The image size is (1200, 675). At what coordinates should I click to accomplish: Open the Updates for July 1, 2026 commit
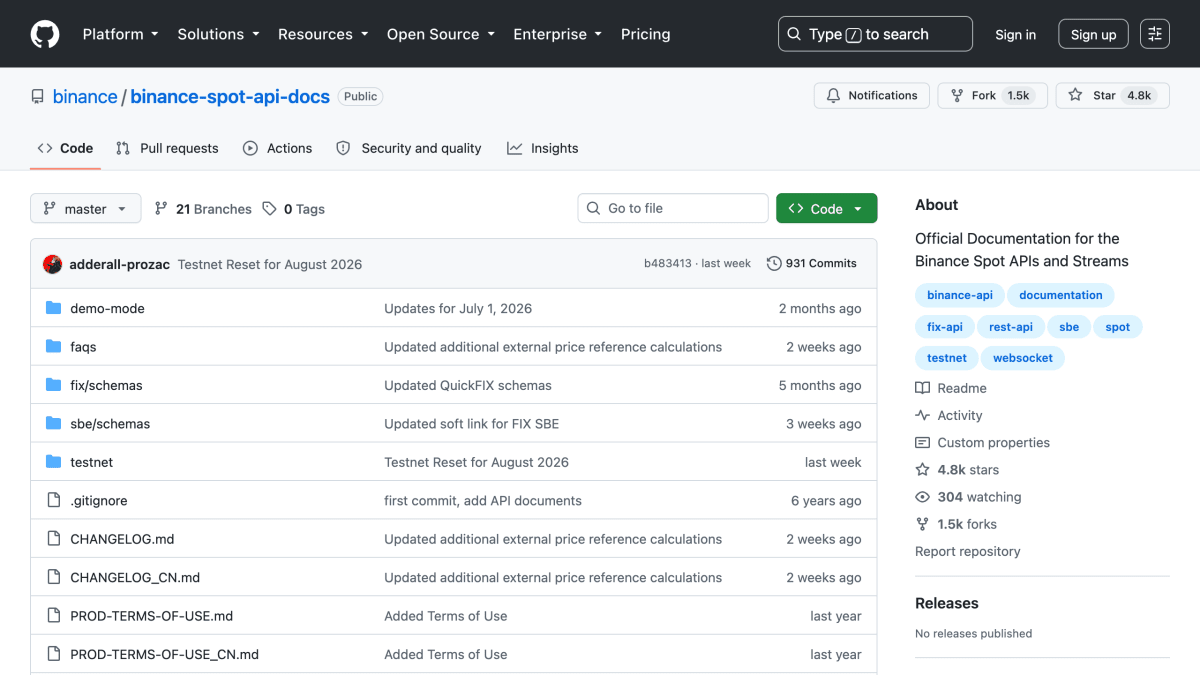tap(458, 308)
